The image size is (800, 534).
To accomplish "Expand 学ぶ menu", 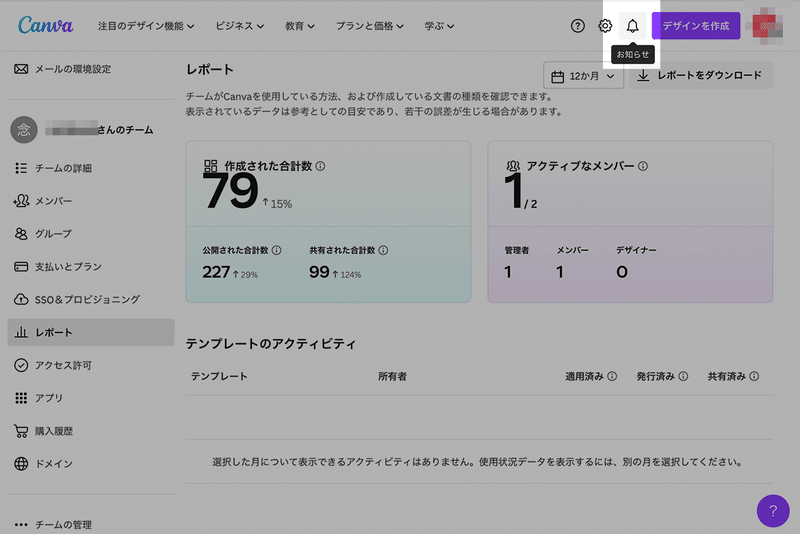I will point(439,26).
